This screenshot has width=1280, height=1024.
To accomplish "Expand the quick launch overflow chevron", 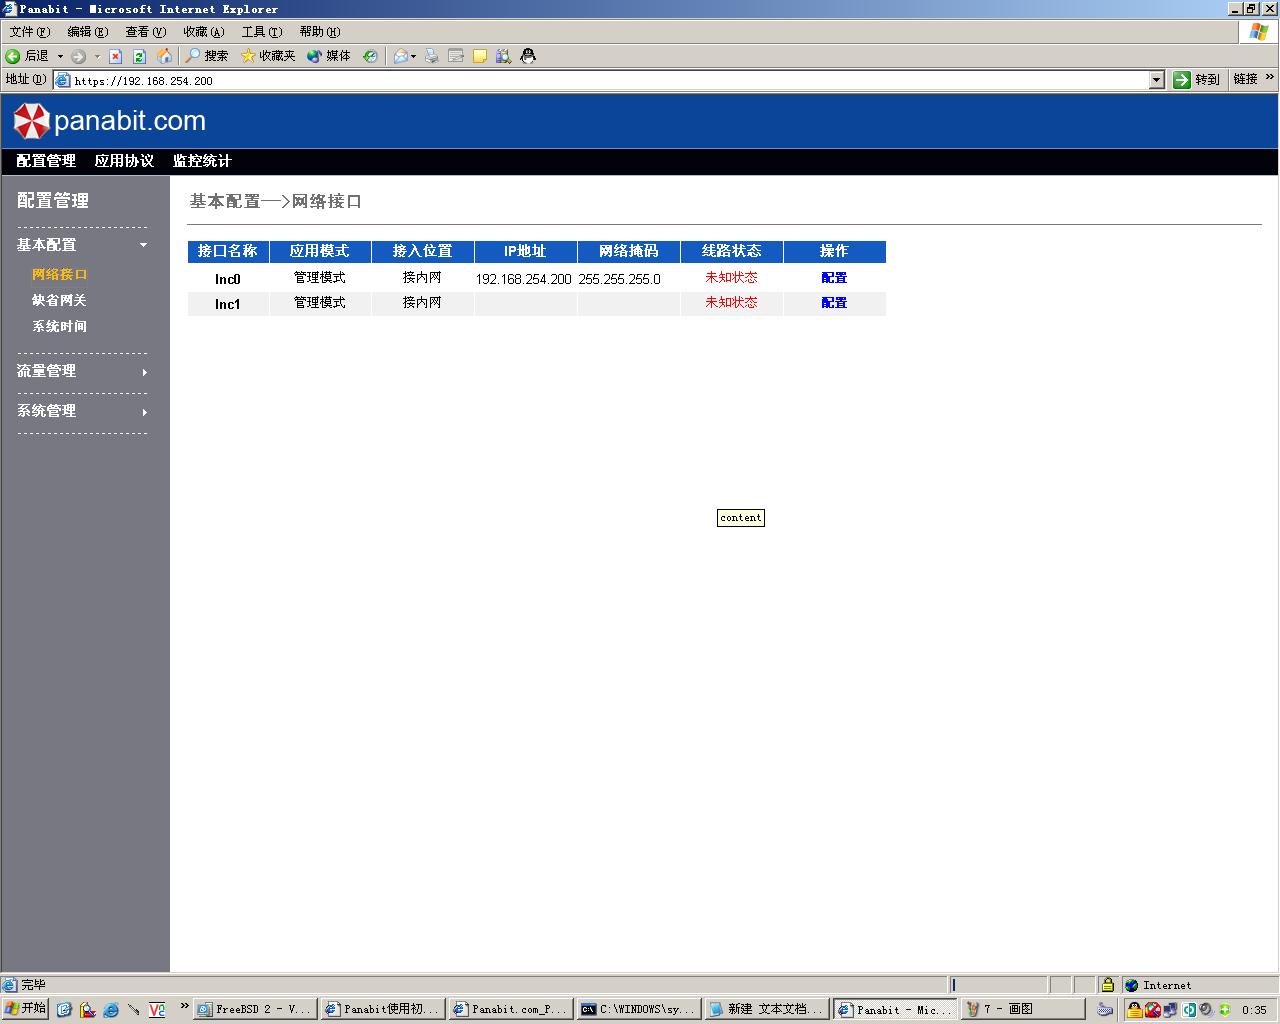I will pyautogui.click(x=184, y=1007).
